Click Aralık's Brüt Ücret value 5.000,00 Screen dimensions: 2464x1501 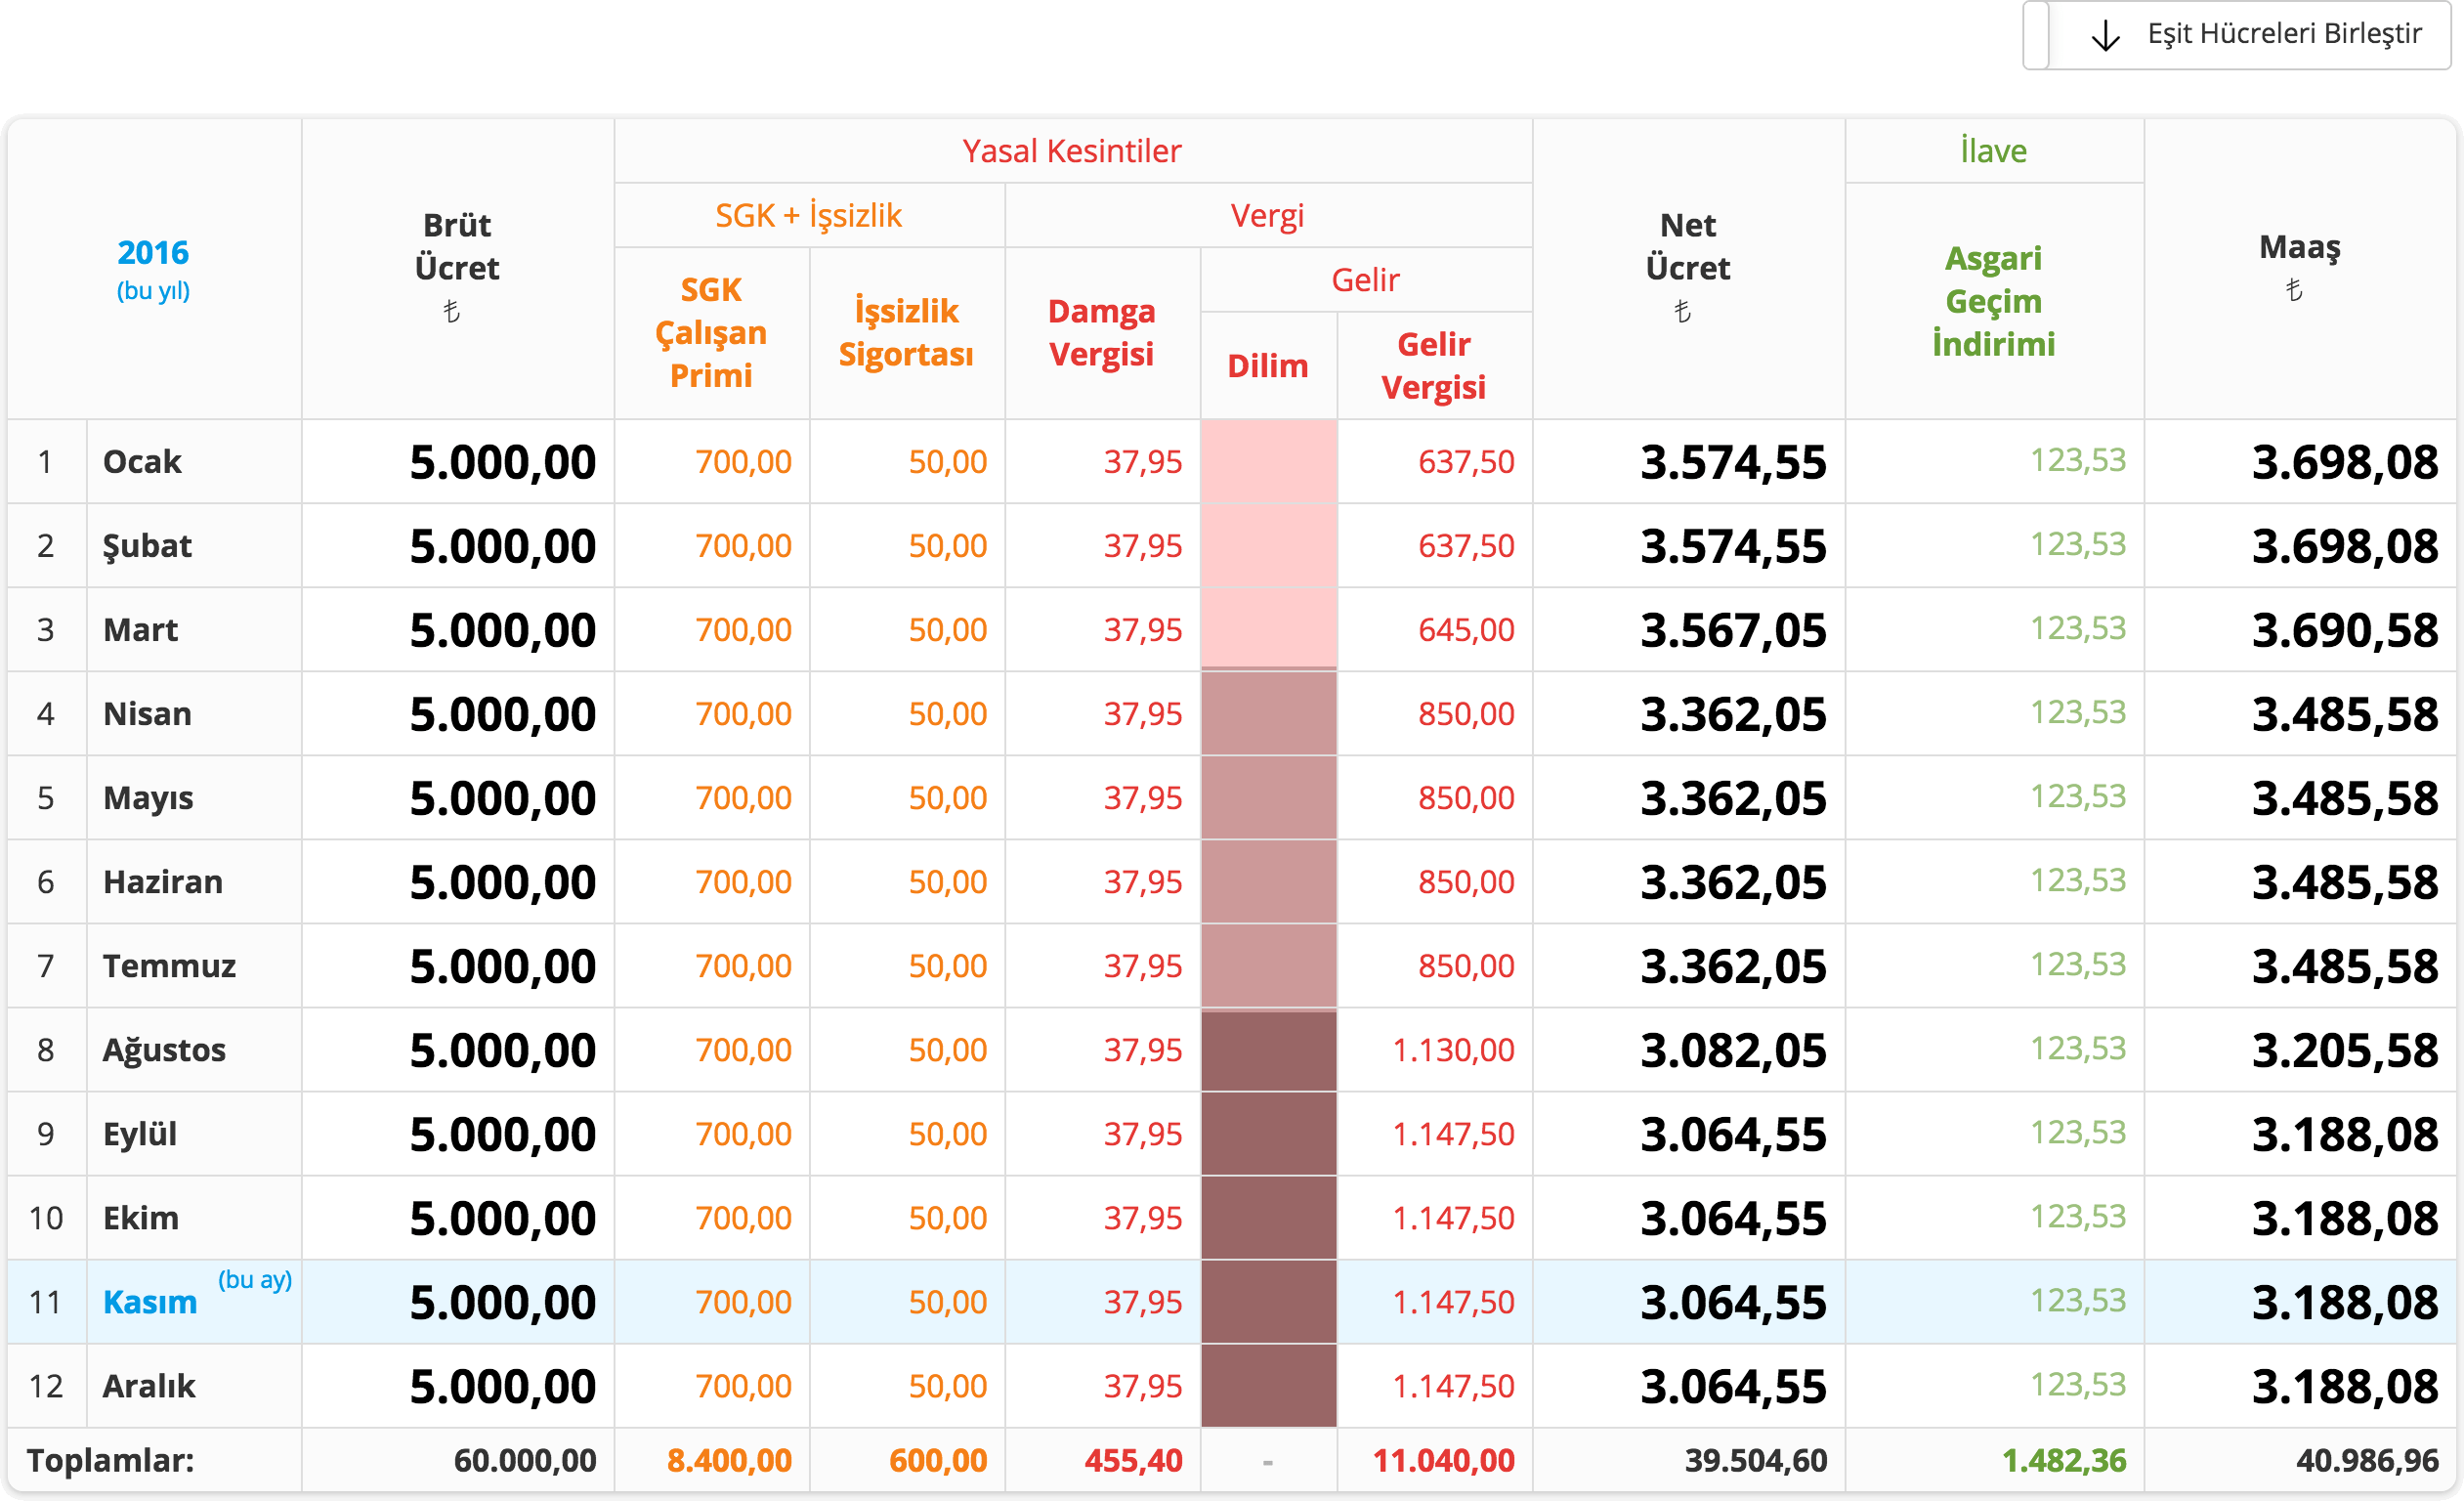coord(502,1386)
